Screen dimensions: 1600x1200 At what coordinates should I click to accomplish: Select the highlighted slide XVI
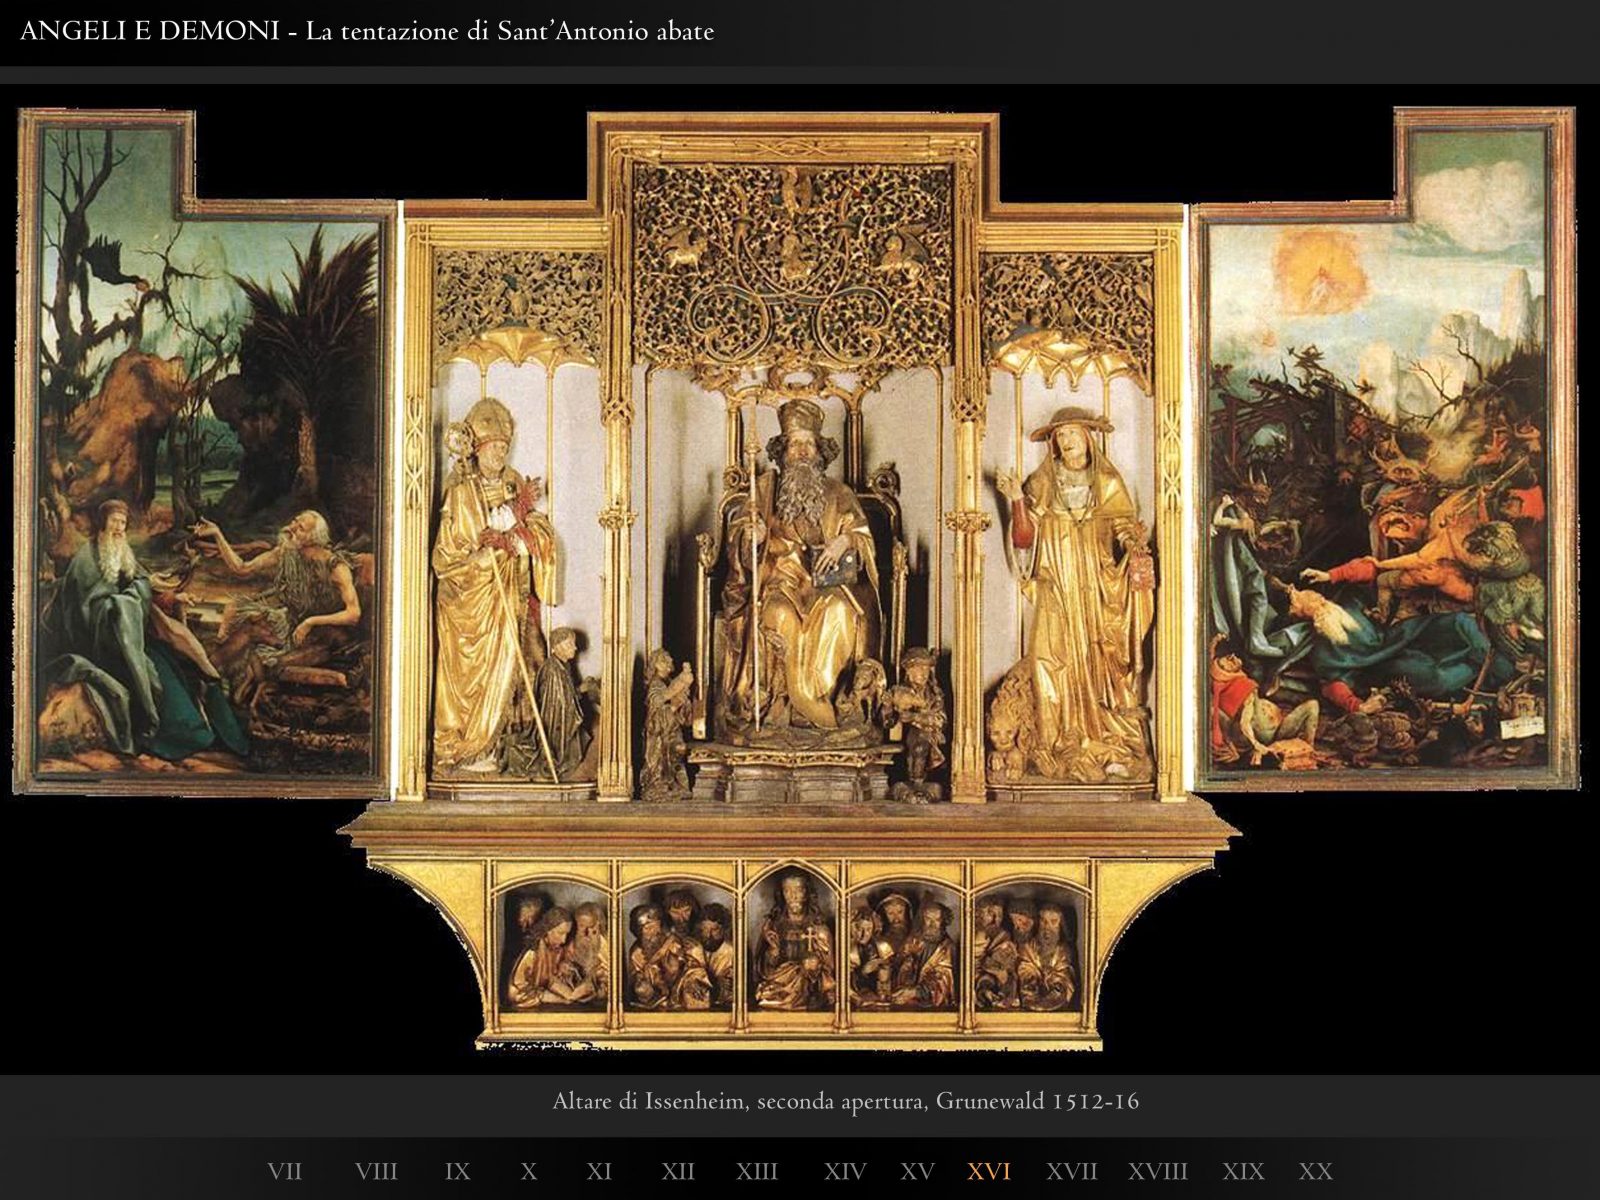pyautogui.click(x=989, y=1171)
